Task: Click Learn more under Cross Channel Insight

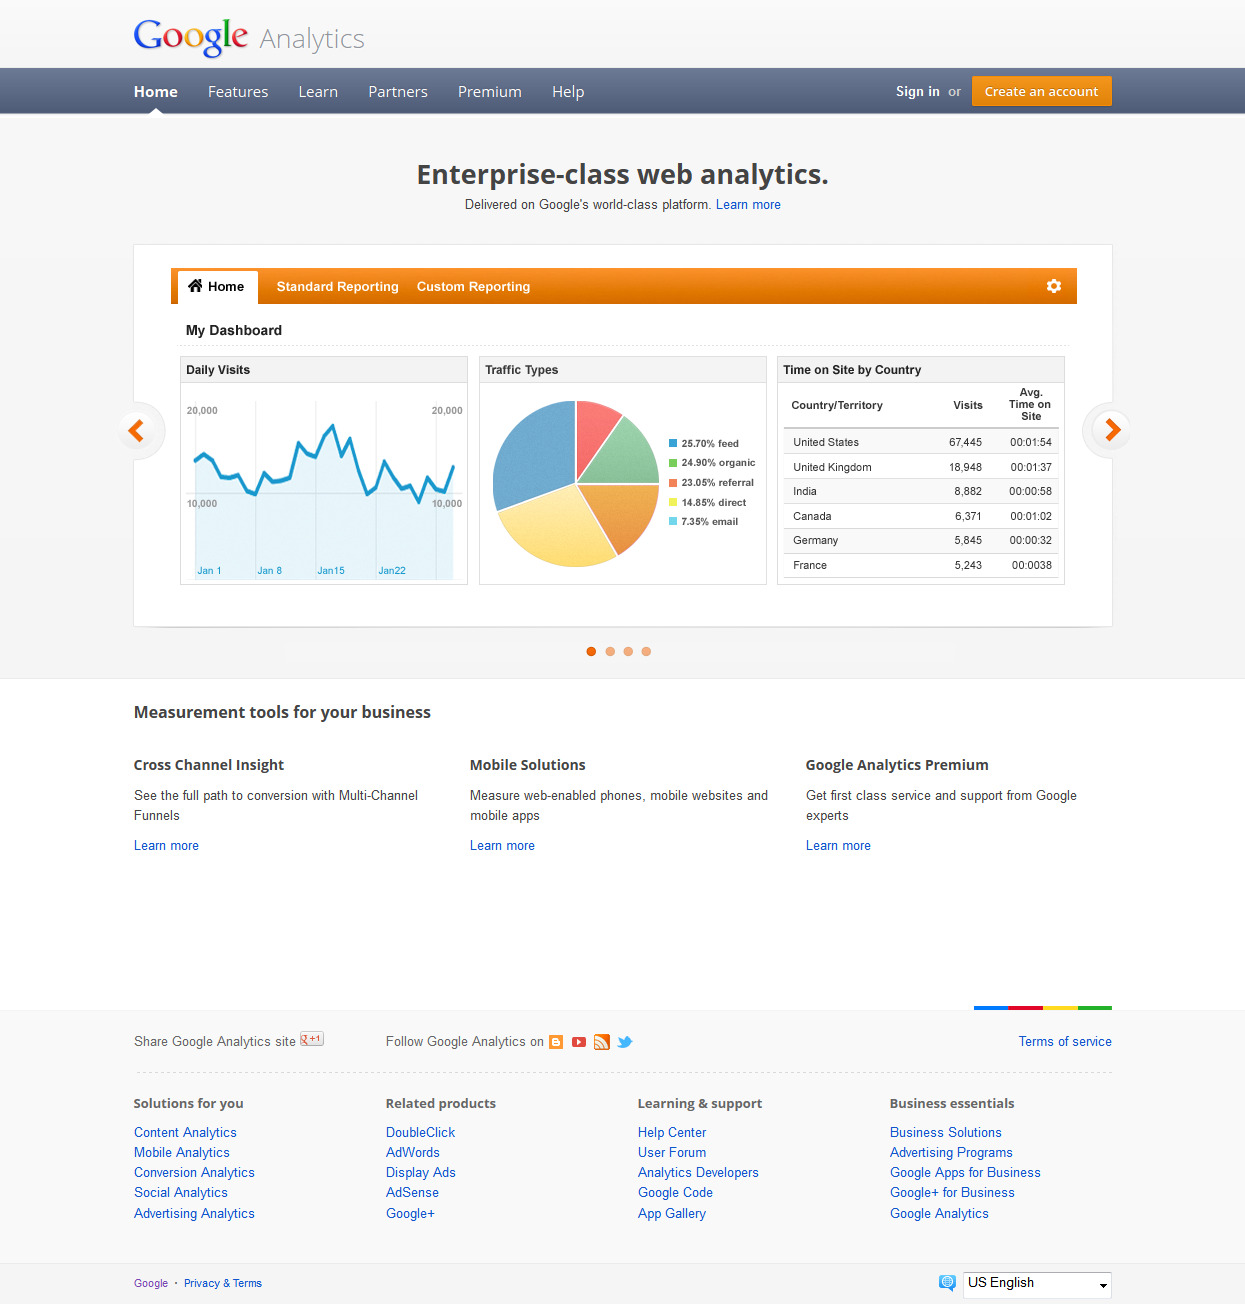Action: coord(166,846)
